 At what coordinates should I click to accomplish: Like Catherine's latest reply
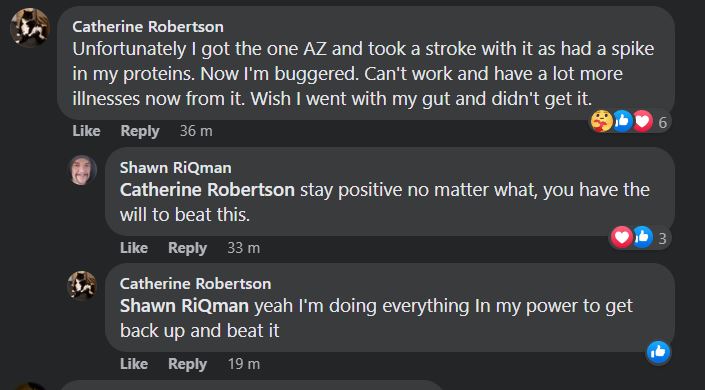pyautogui.click(x=134, y=363)
